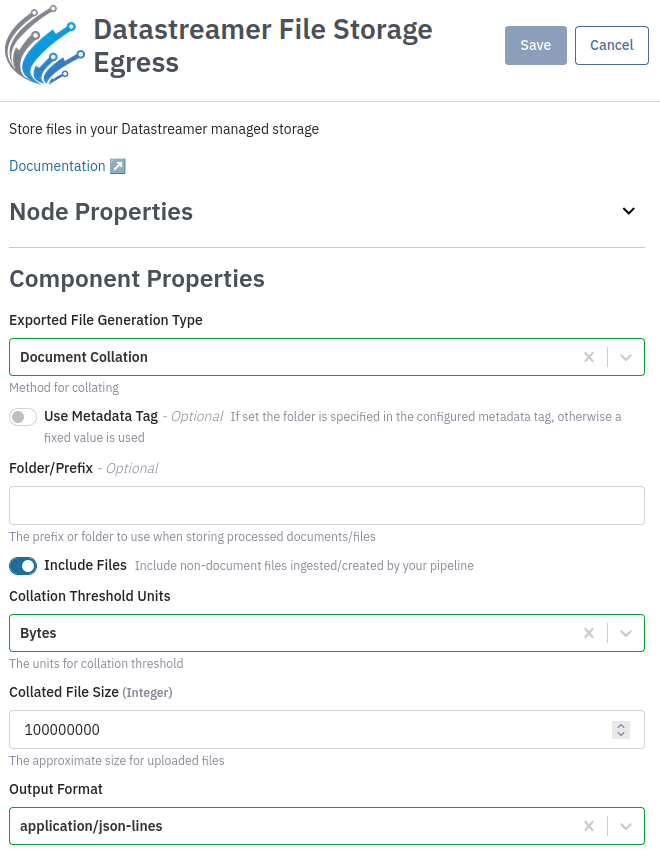
Task: Disable the Include Files switch
Action: [23, 566]
